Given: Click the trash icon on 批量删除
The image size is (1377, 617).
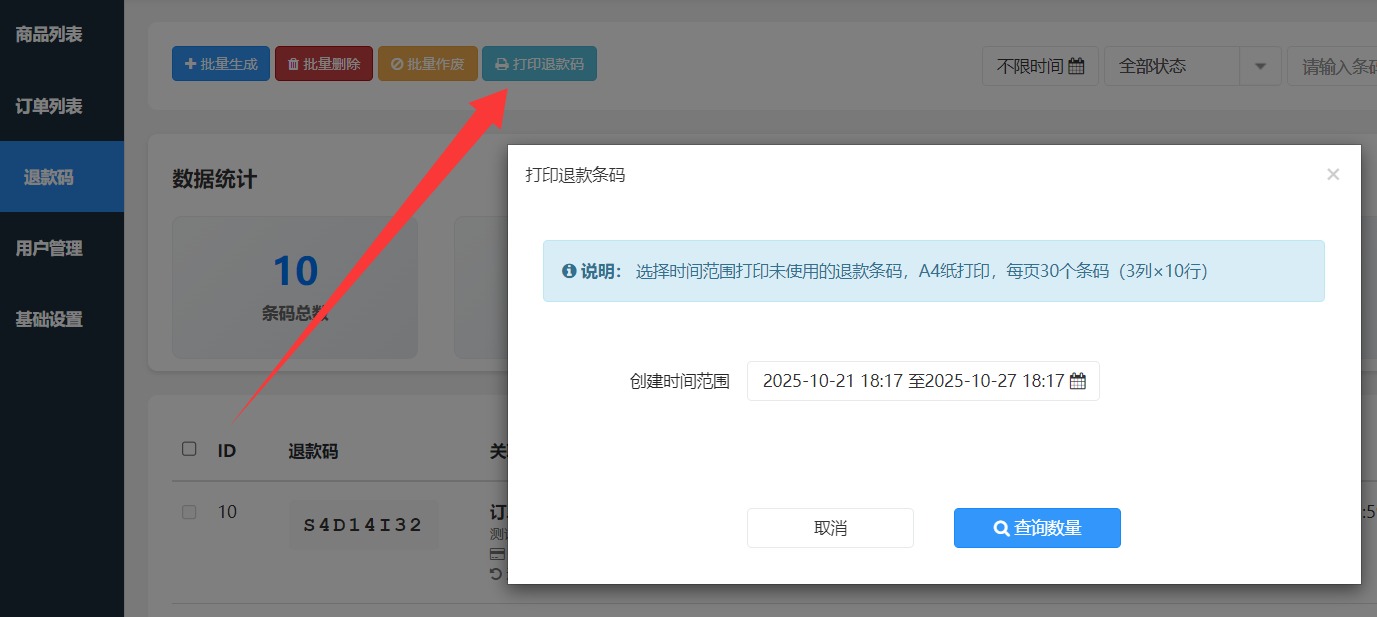Looking at the screenshot, I should tap(293, 64).
